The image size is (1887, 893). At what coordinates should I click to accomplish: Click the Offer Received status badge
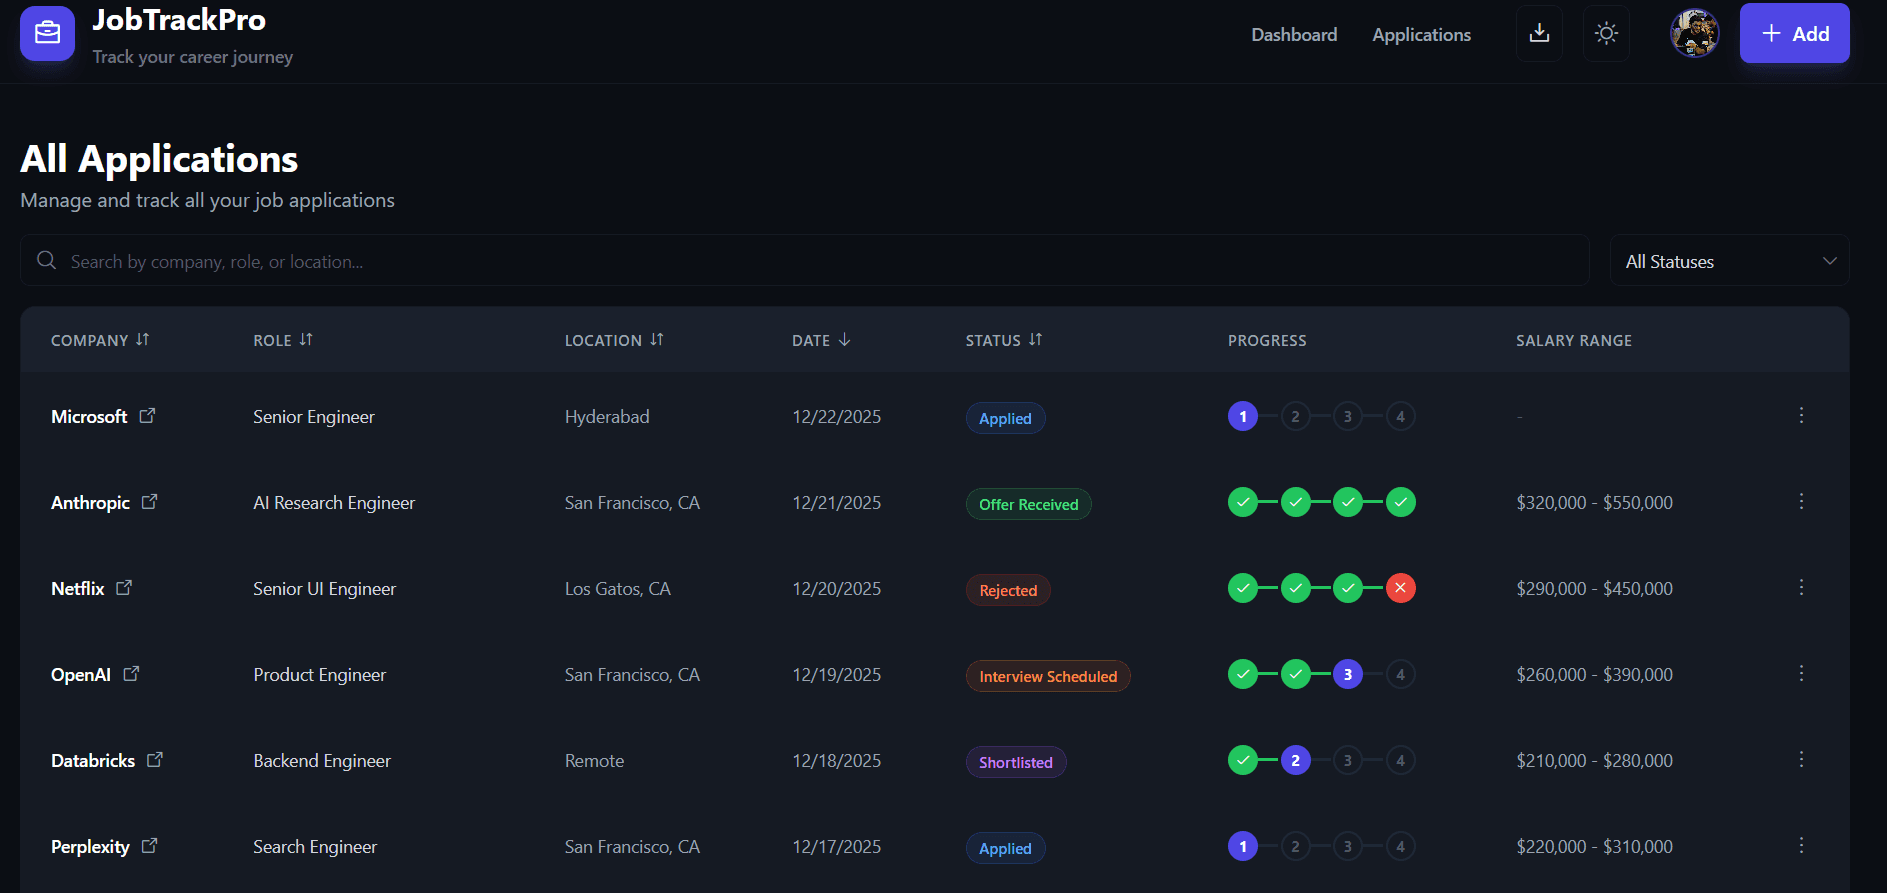pyautogui.click(x=1028, y=504)
